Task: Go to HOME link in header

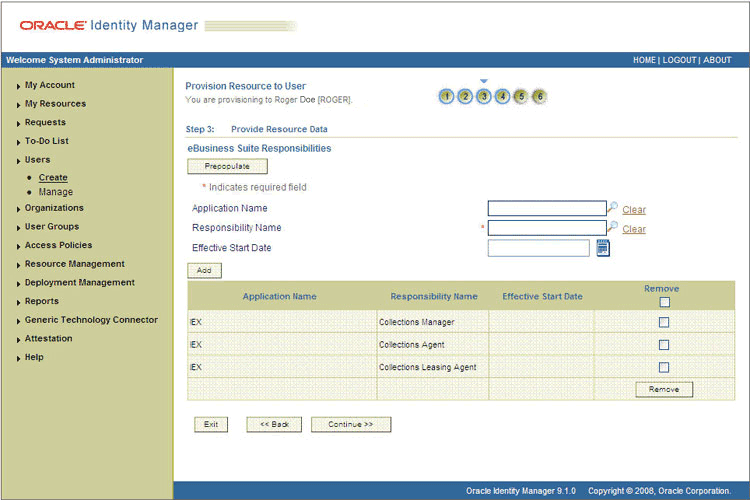Action: pyautogui.click(x=644, y=60)
